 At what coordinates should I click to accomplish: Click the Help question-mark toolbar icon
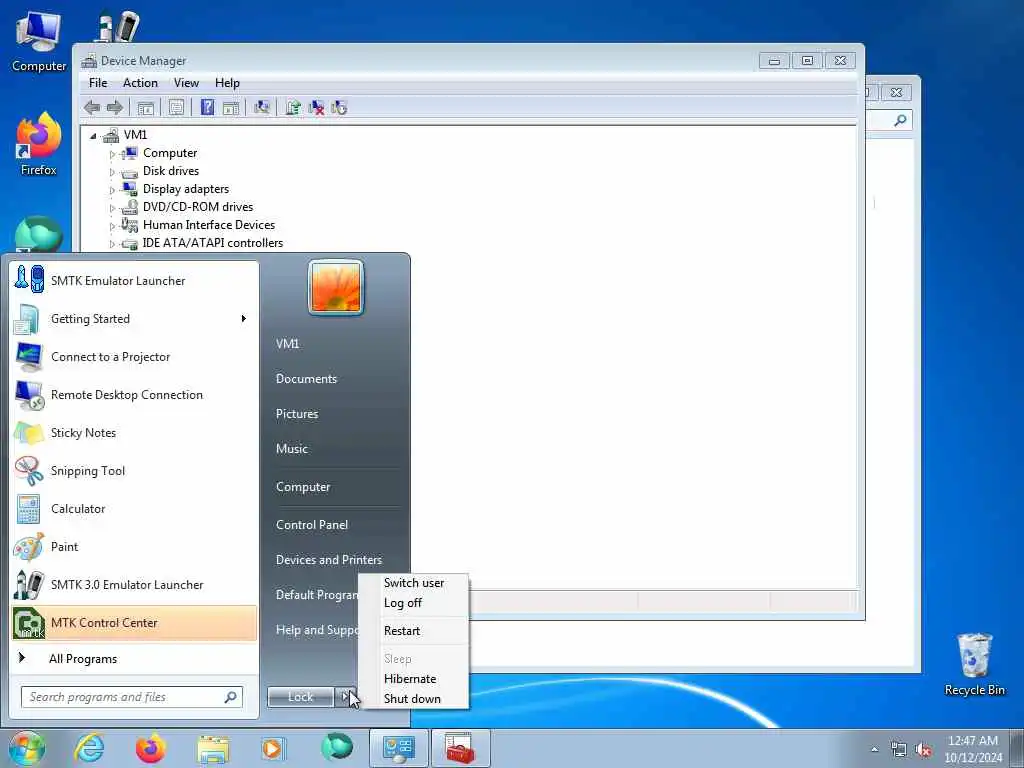(x=207, y=107)
